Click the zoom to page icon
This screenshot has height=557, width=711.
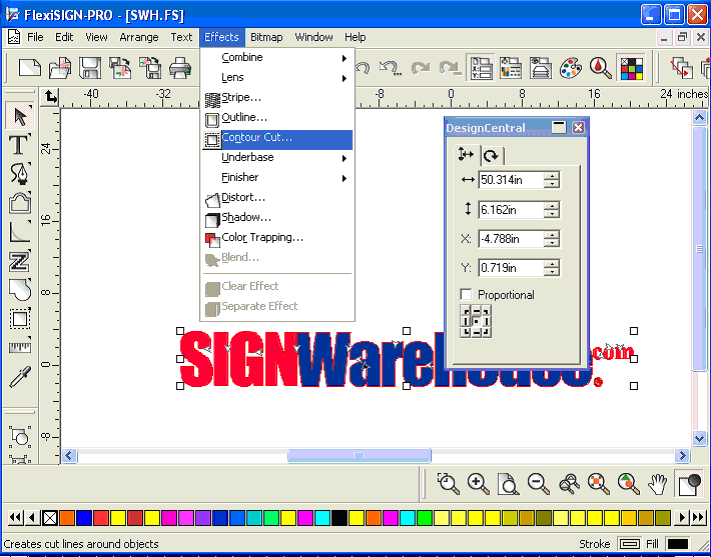pyautogui.click(x=508, y=484)
